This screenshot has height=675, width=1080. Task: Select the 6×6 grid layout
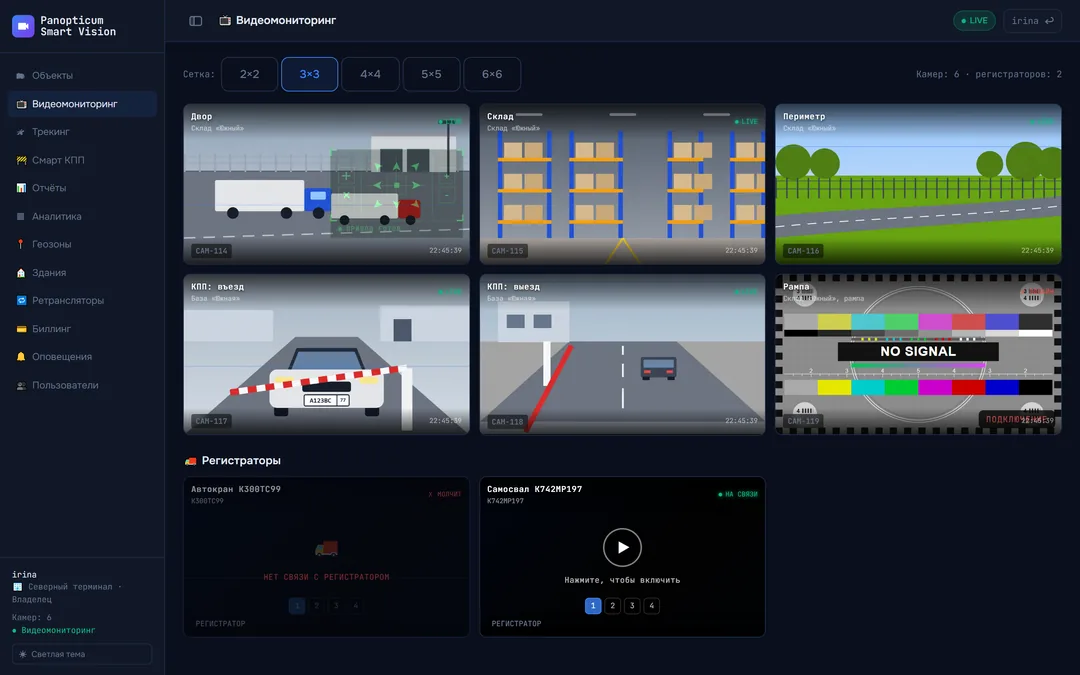[492, 74]
